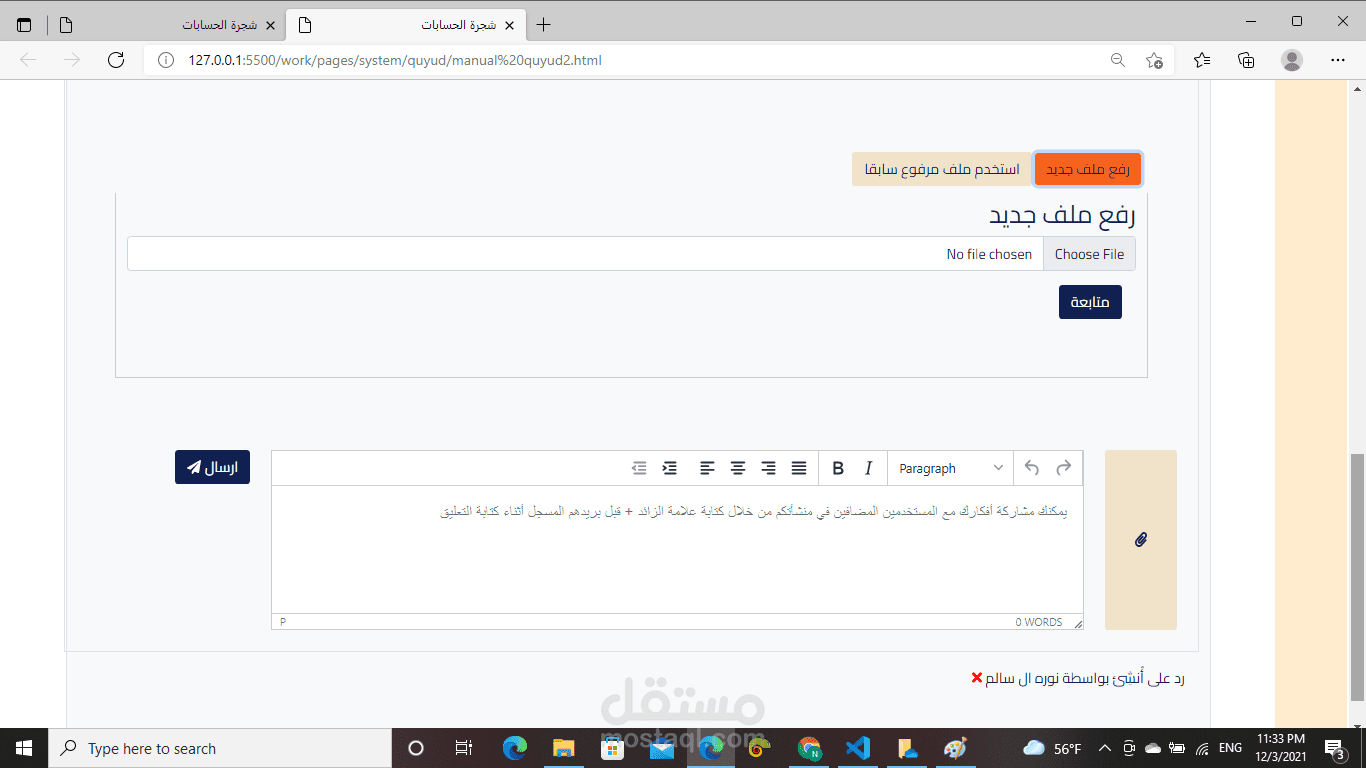
Task: Go back with browser back arrow
Action: click(28, 60)
